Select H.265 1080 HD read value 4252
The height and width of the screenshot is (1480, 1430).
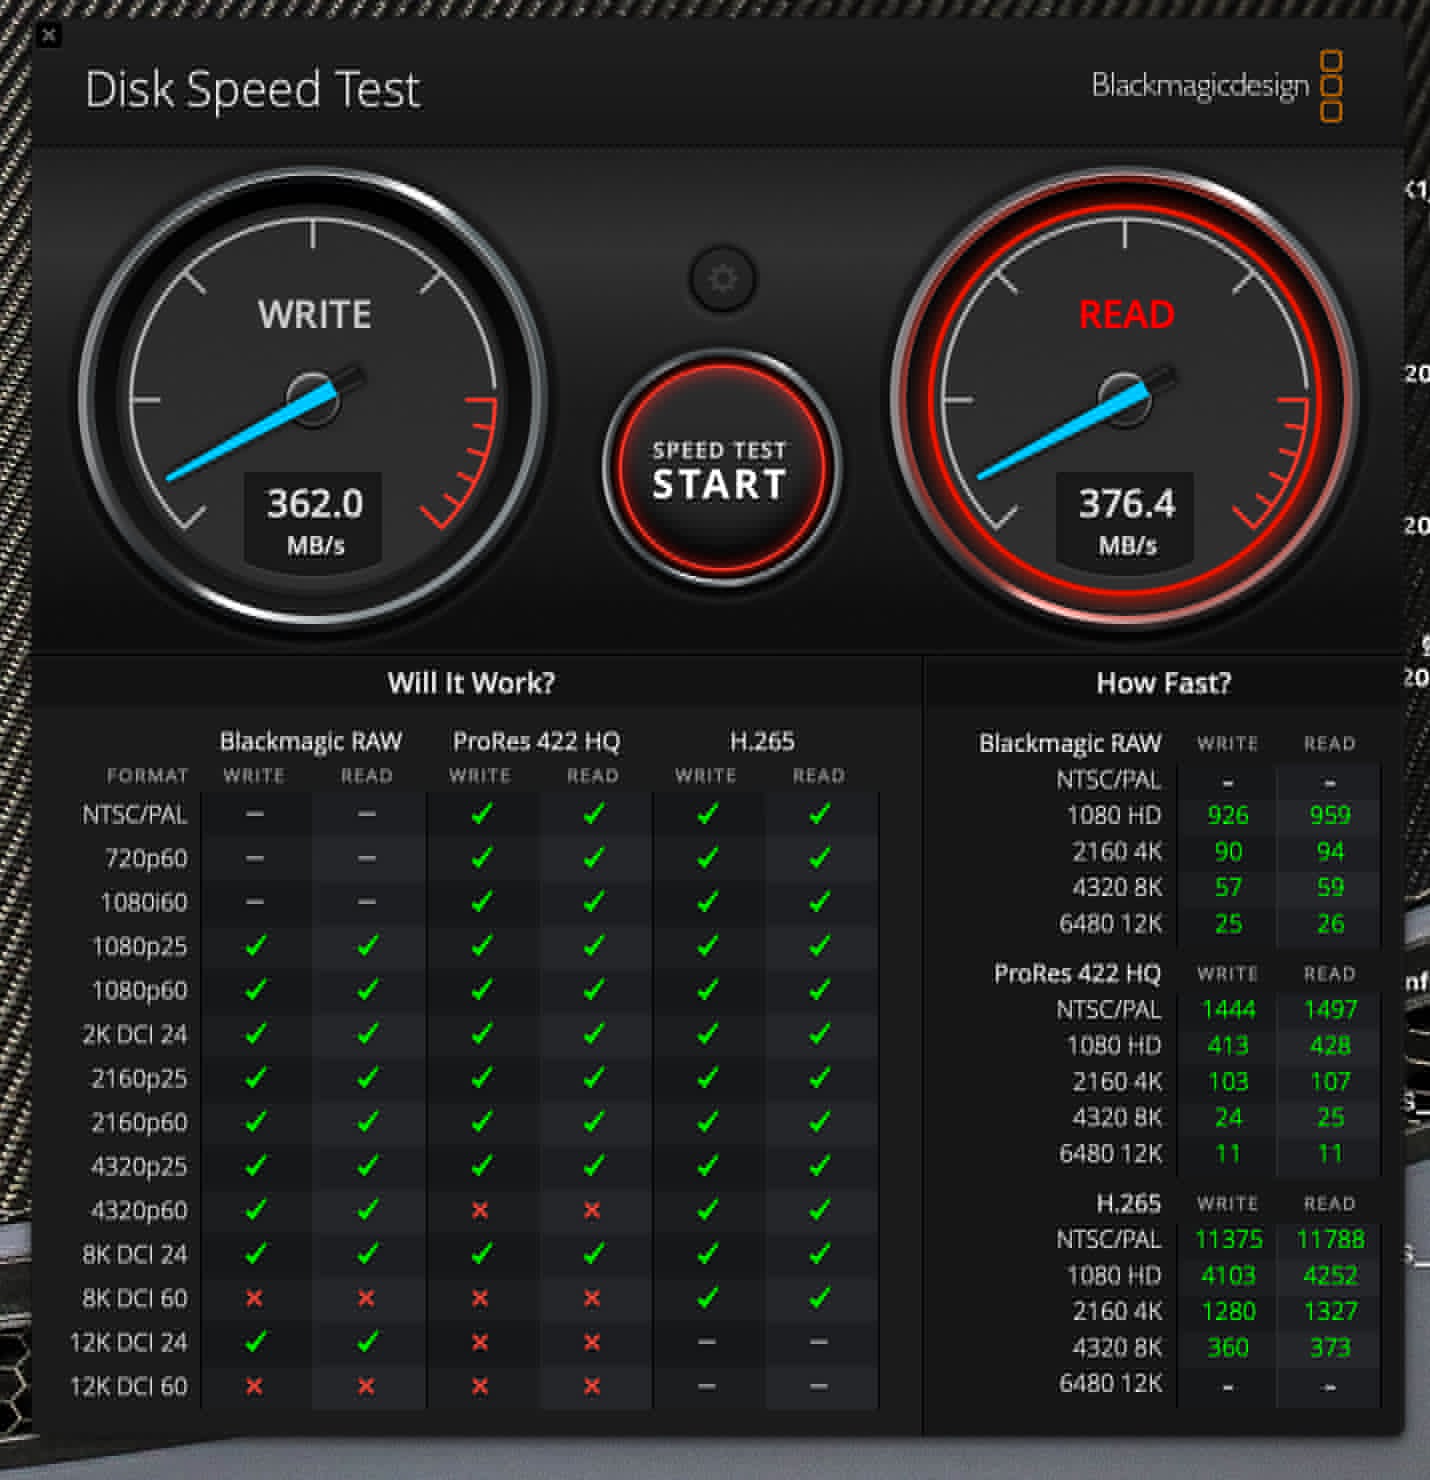pyautogui.click(x=1330, y=1275)
